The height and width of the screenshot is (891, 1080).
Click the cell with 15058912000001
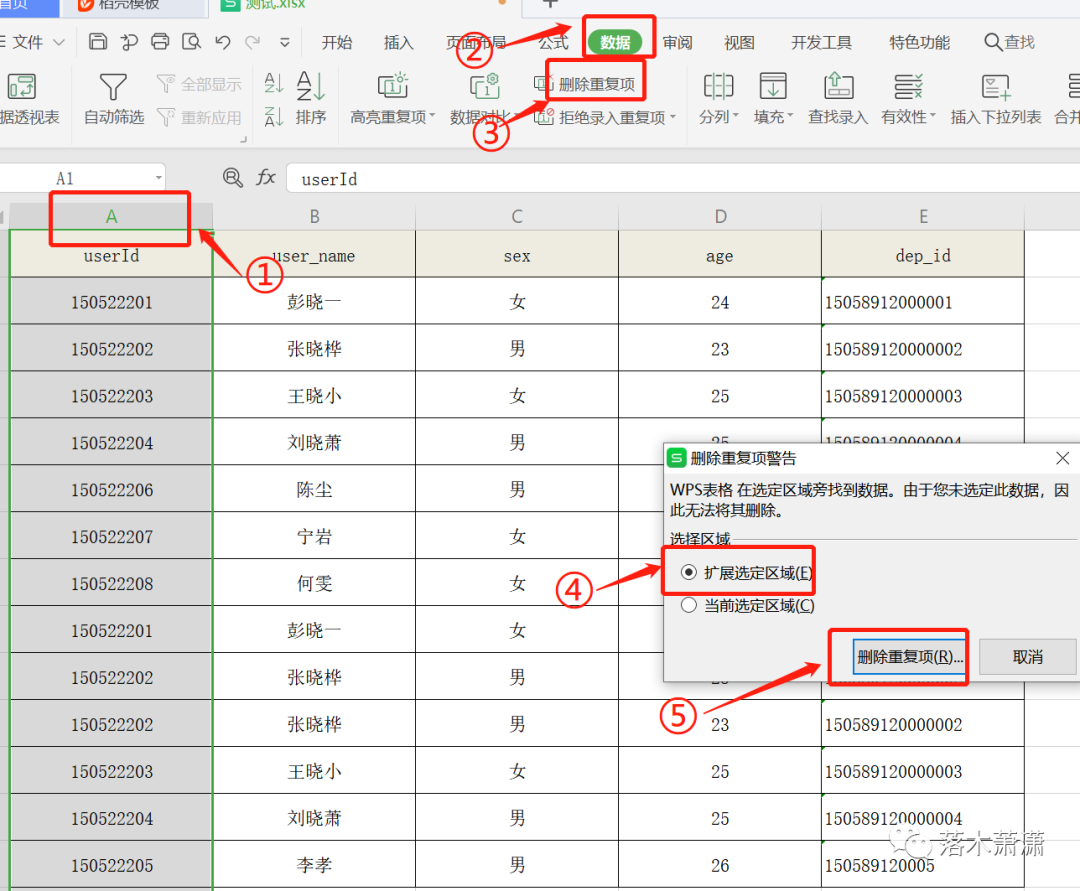point(923,302)
